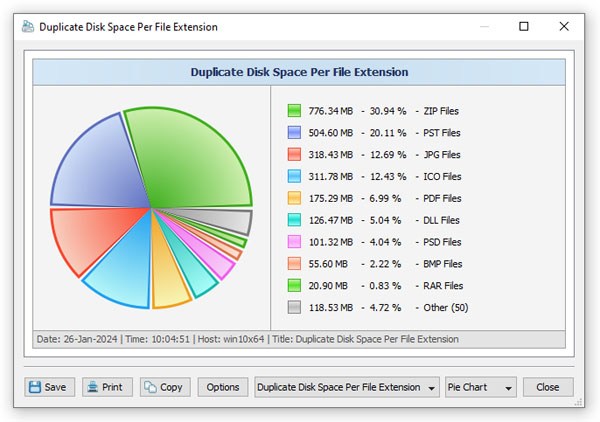Screen dimensions: 600x422
Task: Open the Pie Chart type dropdown
Action: [481, 387]
